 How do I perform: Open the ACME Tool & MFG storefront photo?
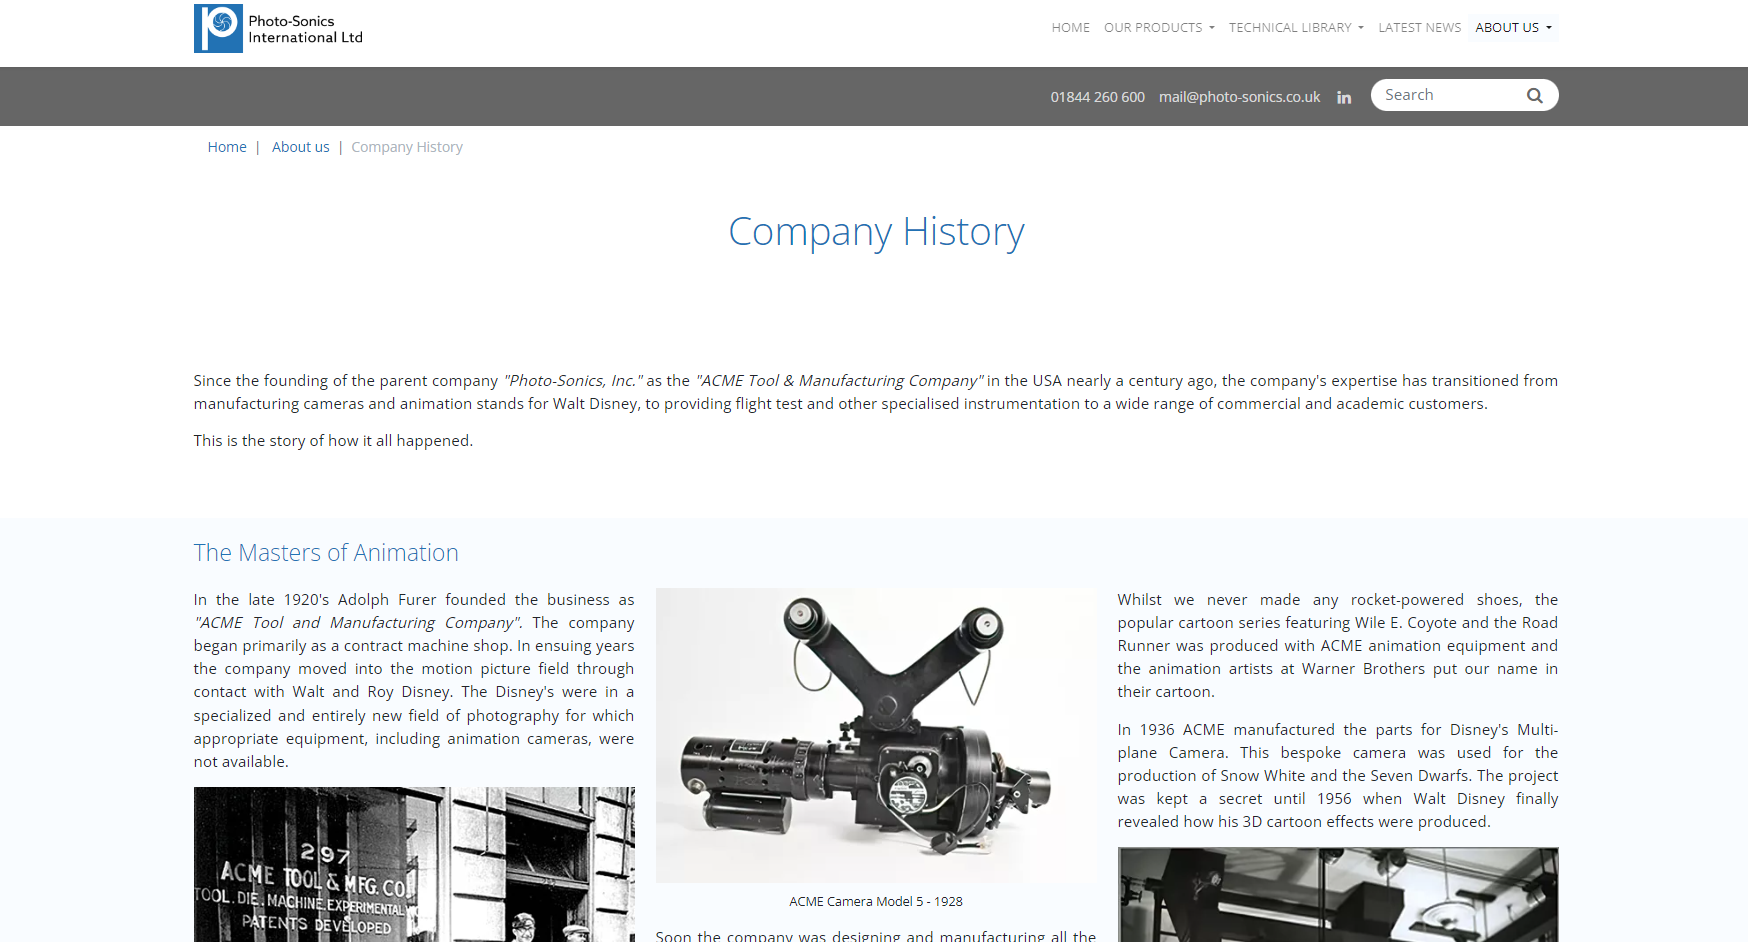[414, 864]
